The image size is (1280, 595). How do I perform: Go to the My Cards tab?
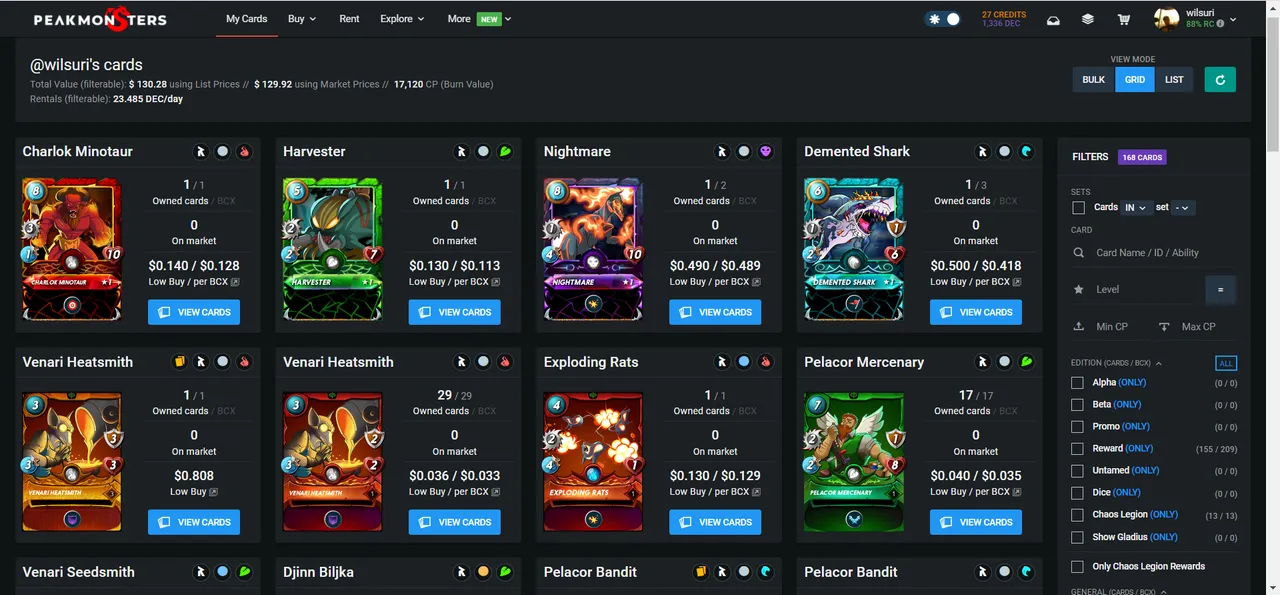pyautogui.click(x=247, y=19)
